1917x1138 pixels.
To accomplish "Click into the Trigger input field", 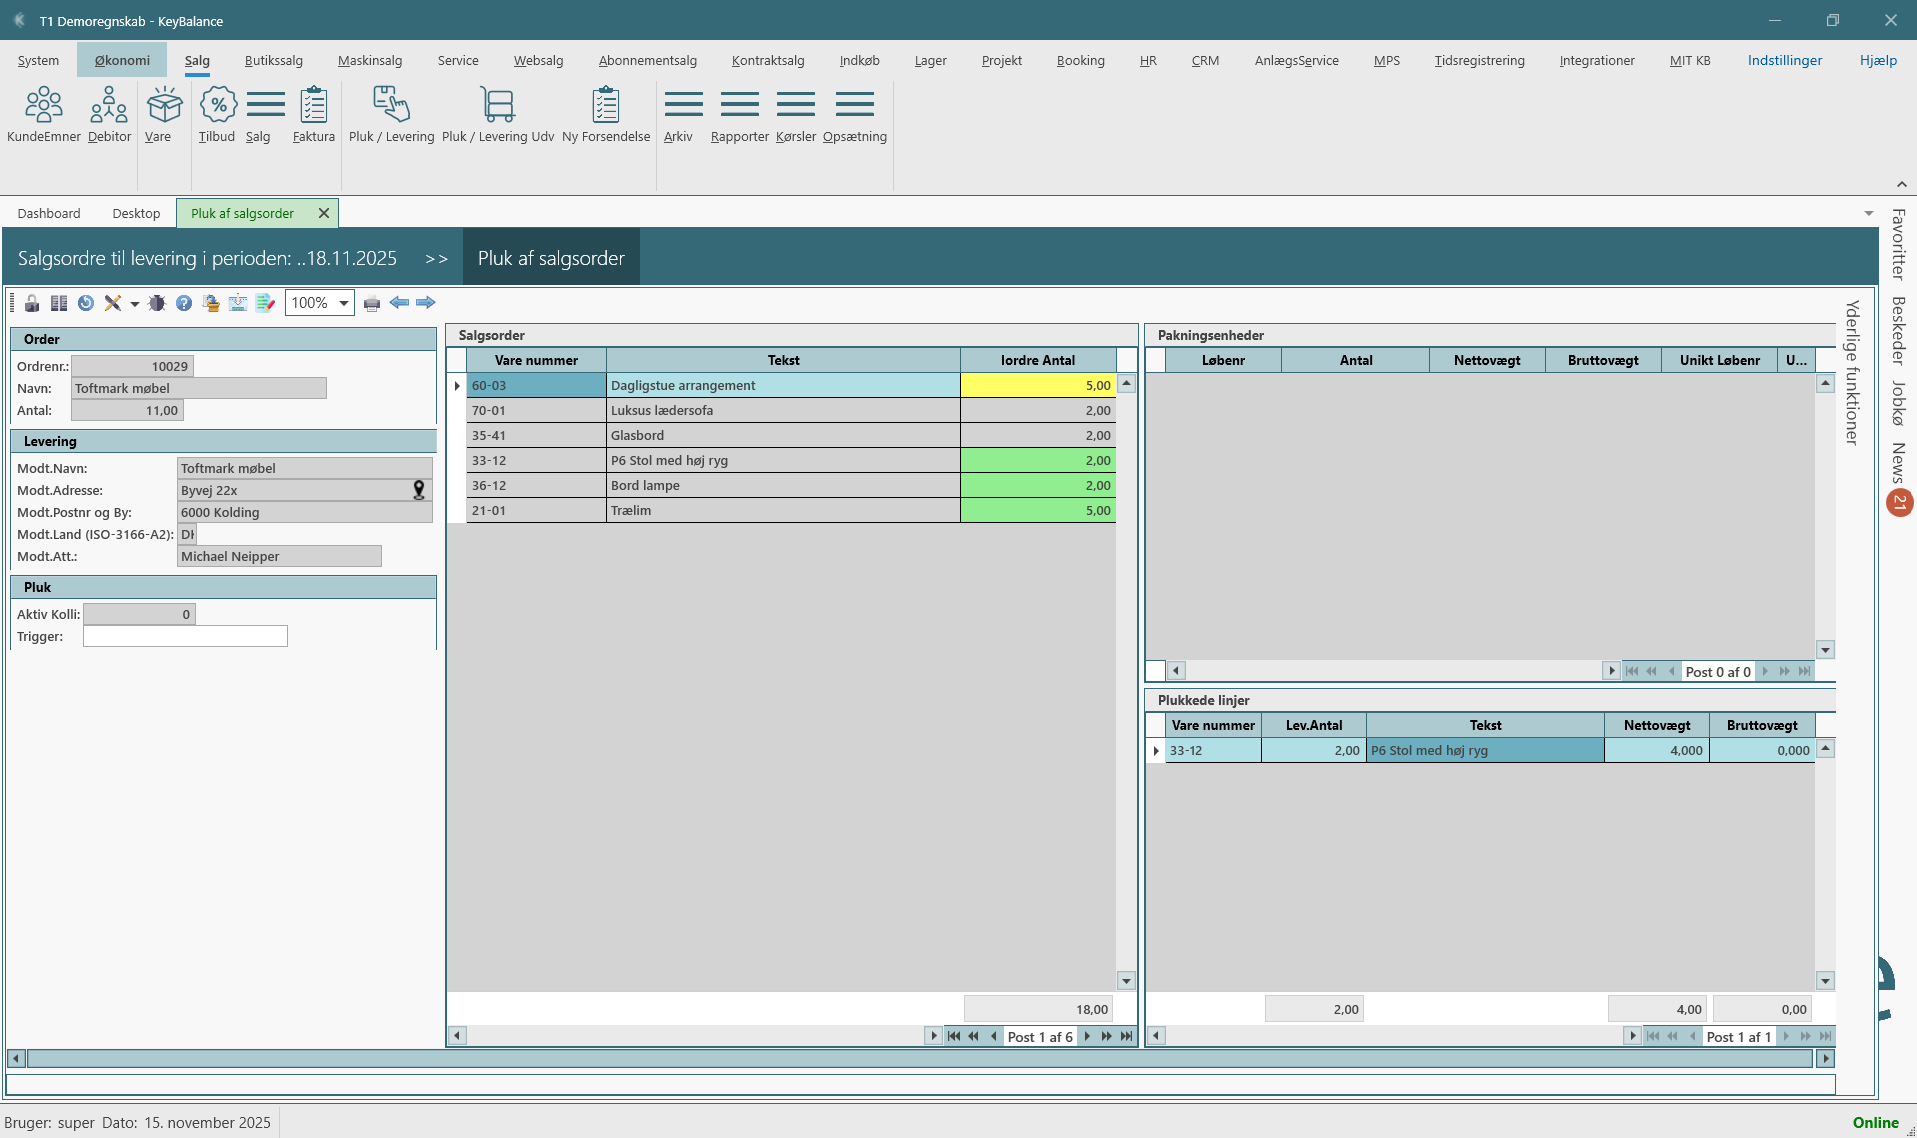I will click(x=185, y=636).
